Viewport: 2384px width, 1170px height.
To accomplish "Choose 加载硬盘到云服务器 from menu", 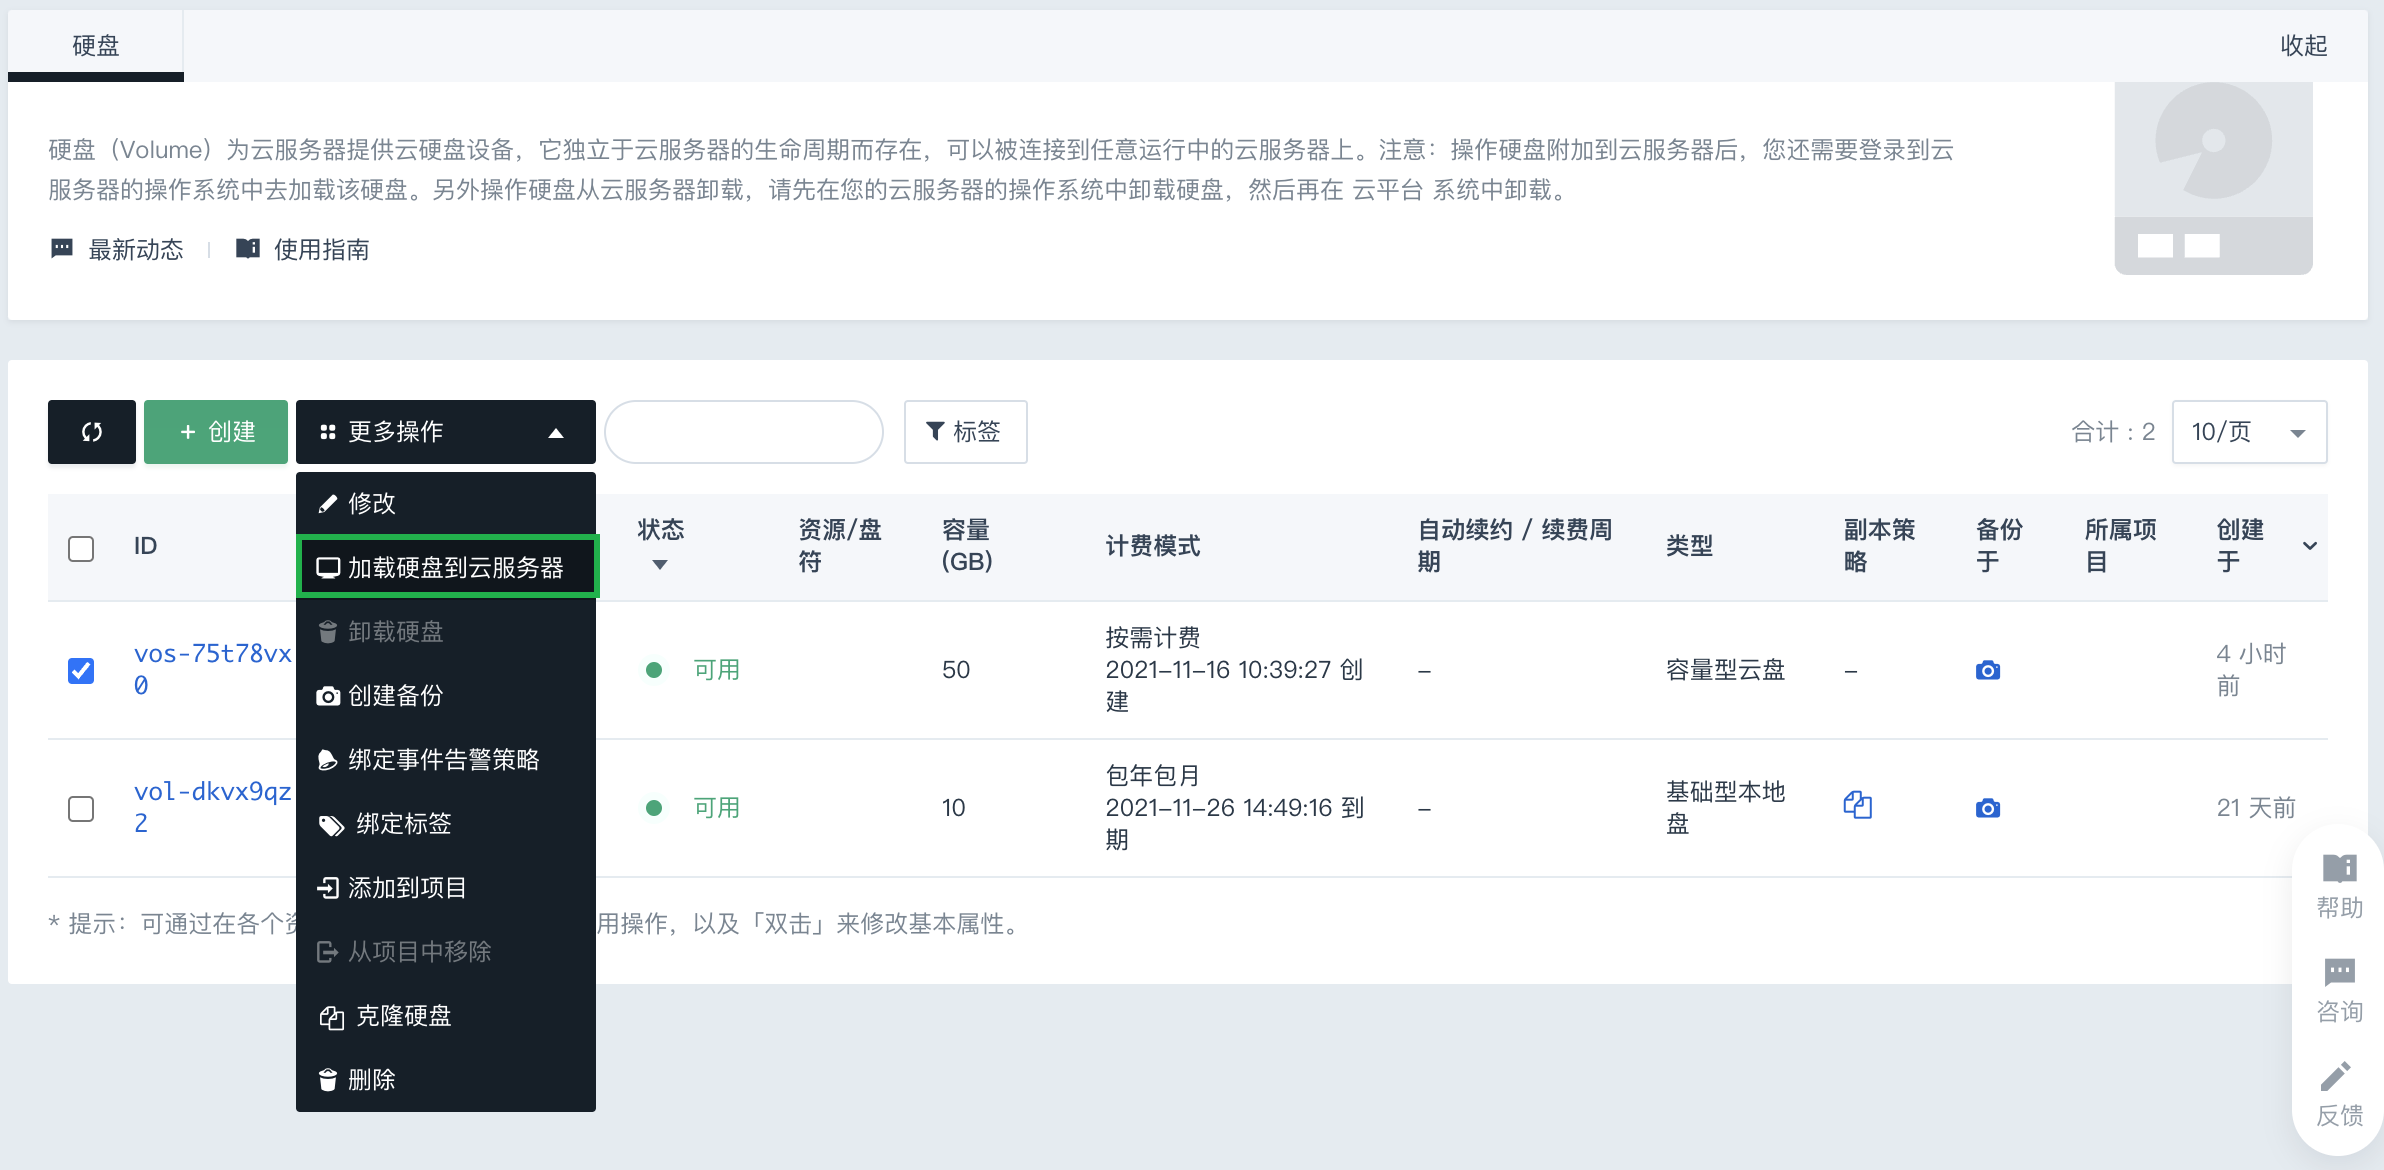I will (x=446, y=567).
